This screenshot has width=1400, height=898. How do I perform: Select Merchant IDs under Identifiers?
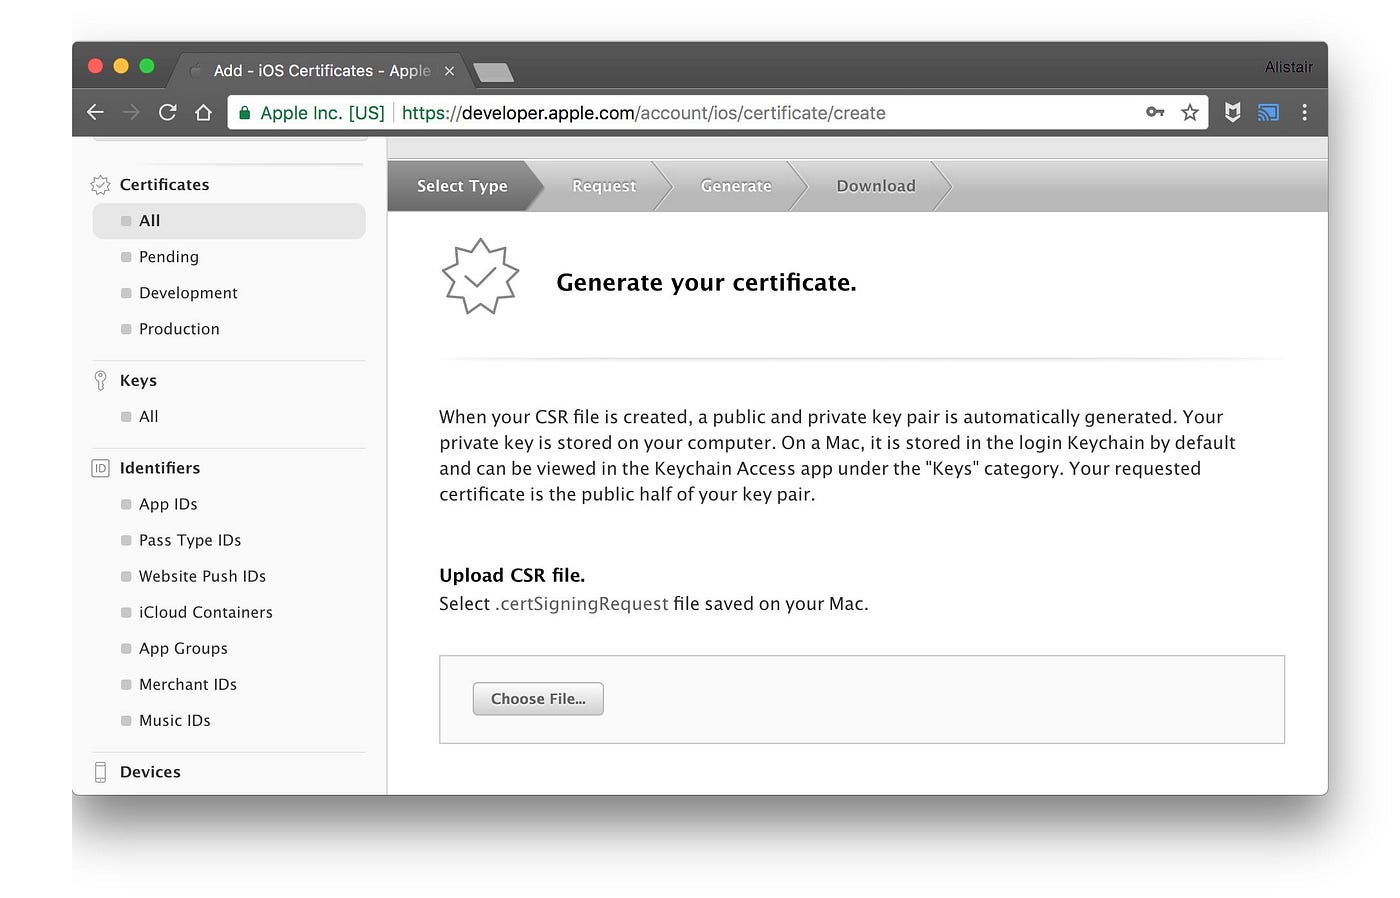tap(188, 684)
